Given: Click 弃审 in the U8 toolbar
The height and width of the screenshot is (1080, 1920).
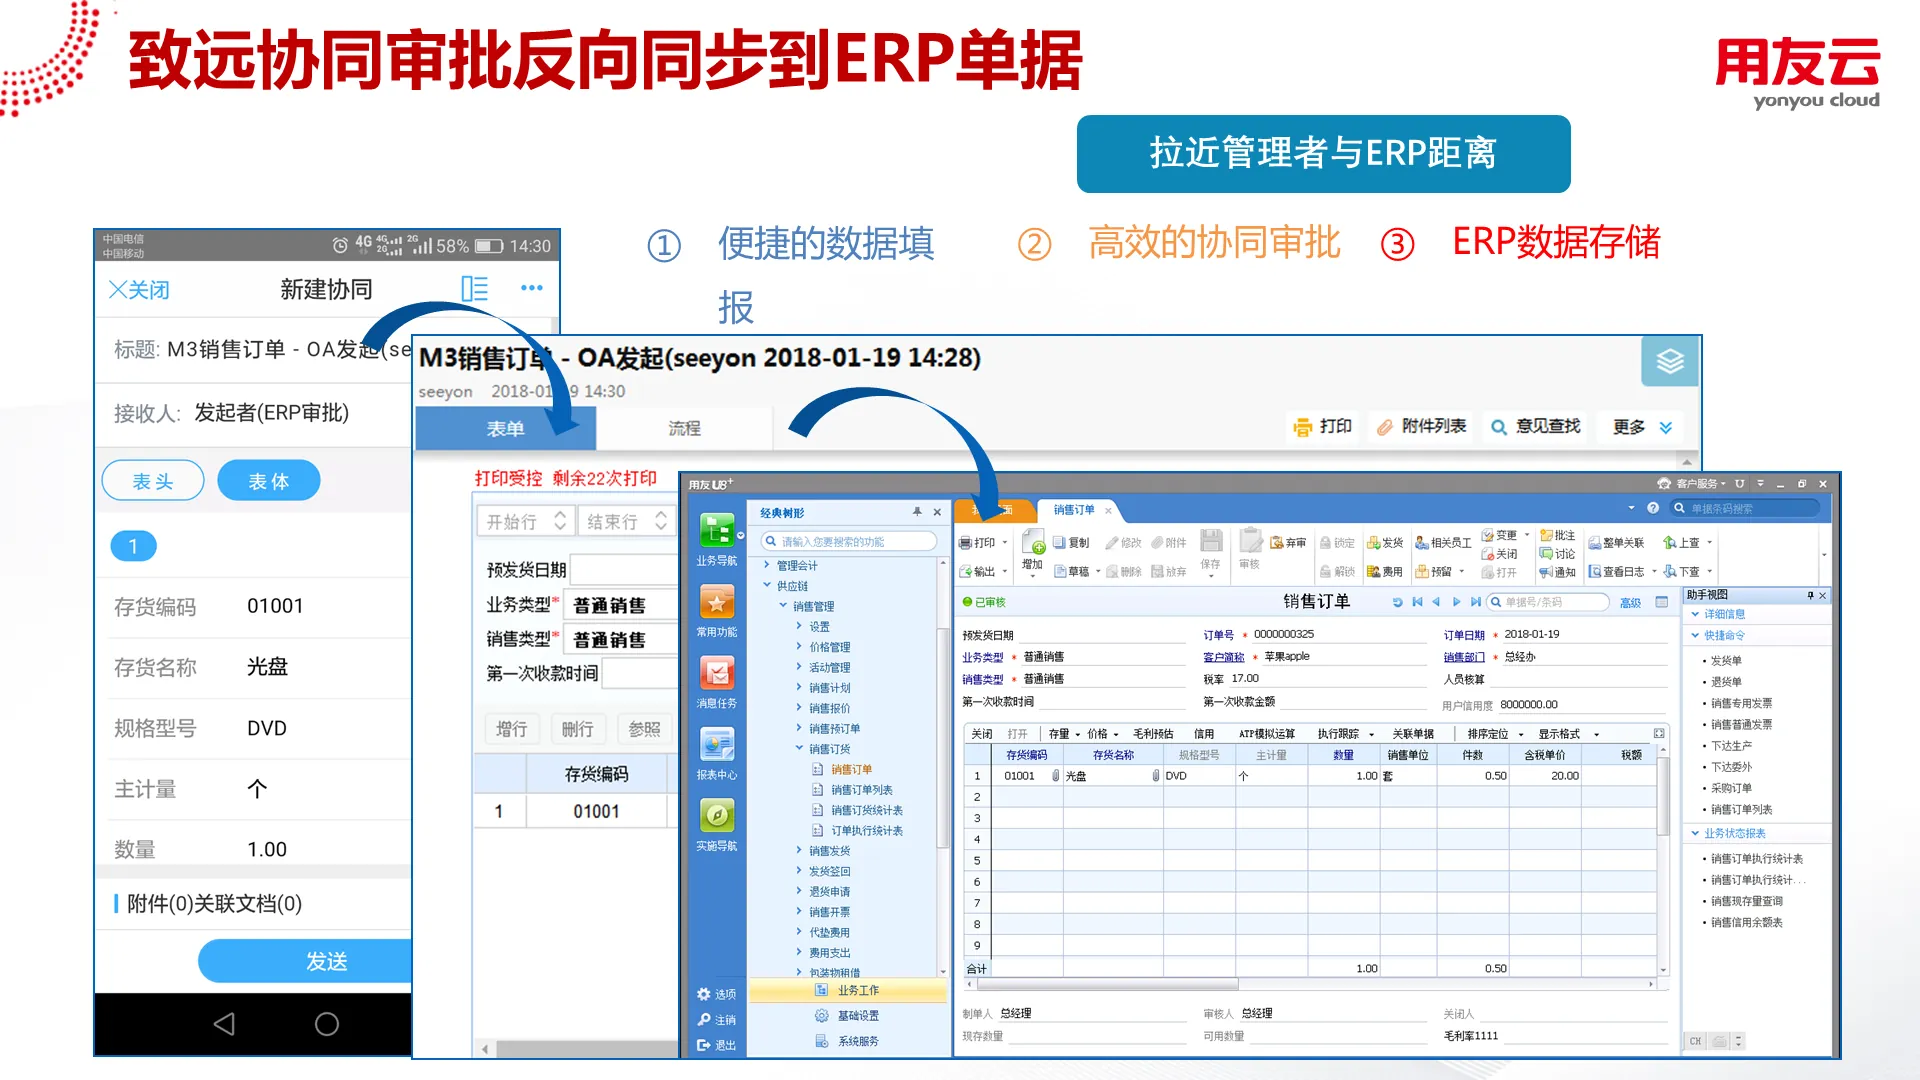Looking at the screenshot, I should coord(1288,543).
